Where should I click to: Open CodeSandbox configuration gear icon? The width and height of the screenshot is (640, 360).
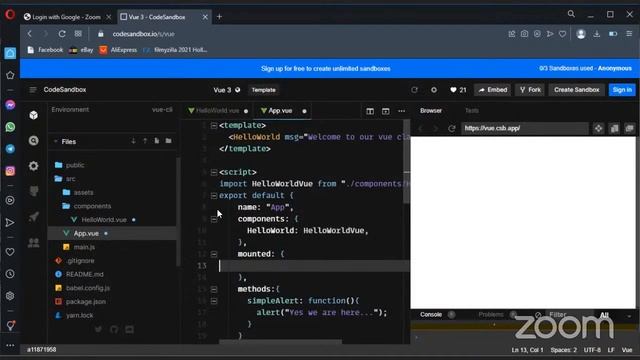pos(33,166)
